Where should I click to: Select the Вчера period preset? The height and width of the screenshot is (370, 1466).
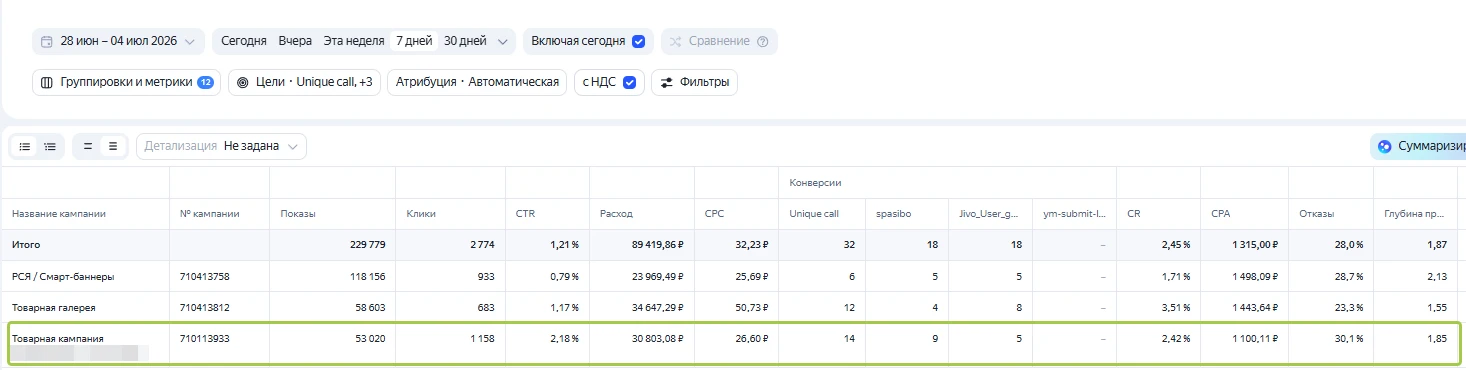coord(295,41)
